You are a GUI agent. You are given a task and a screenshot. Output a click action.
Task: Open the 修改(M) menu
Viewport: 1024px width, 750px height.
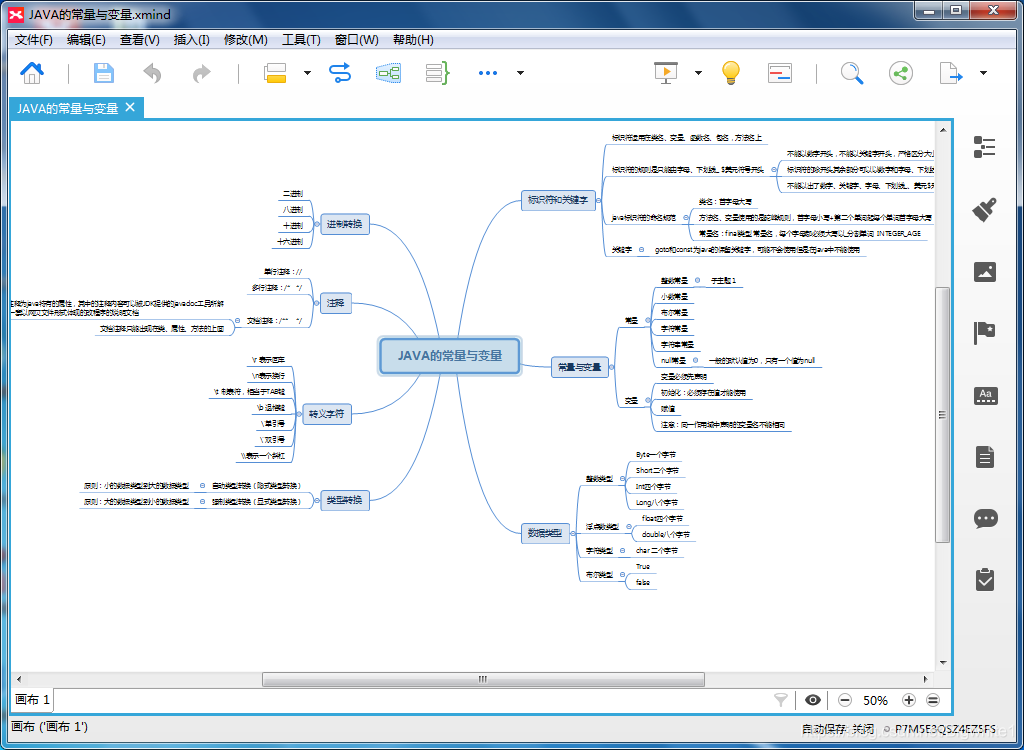tap(246, 40)
